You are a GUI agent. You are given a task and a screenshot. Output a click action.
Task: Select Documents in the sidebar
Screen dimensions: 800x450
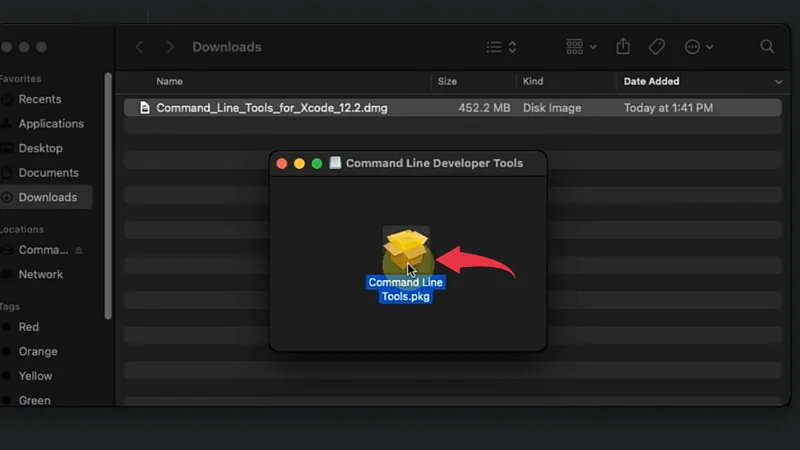48,173
